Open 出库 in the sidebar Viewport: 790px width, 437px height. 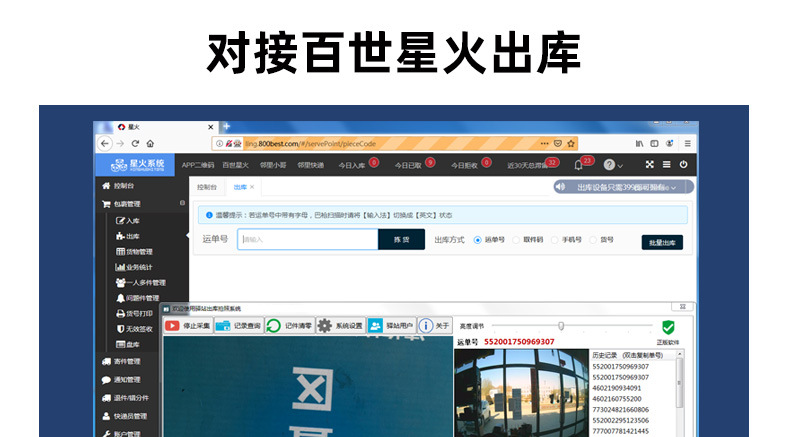coord(128,236)
